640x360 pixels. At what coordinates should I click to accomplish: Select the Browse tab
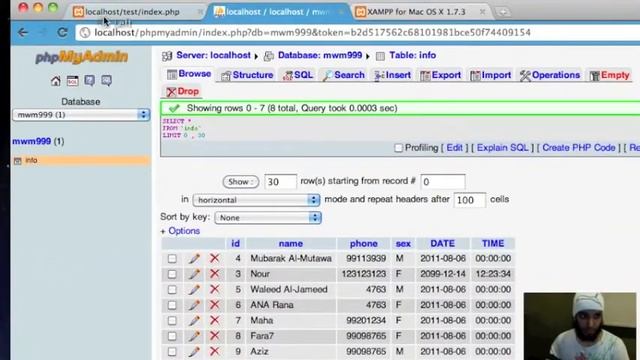(189, 74)
